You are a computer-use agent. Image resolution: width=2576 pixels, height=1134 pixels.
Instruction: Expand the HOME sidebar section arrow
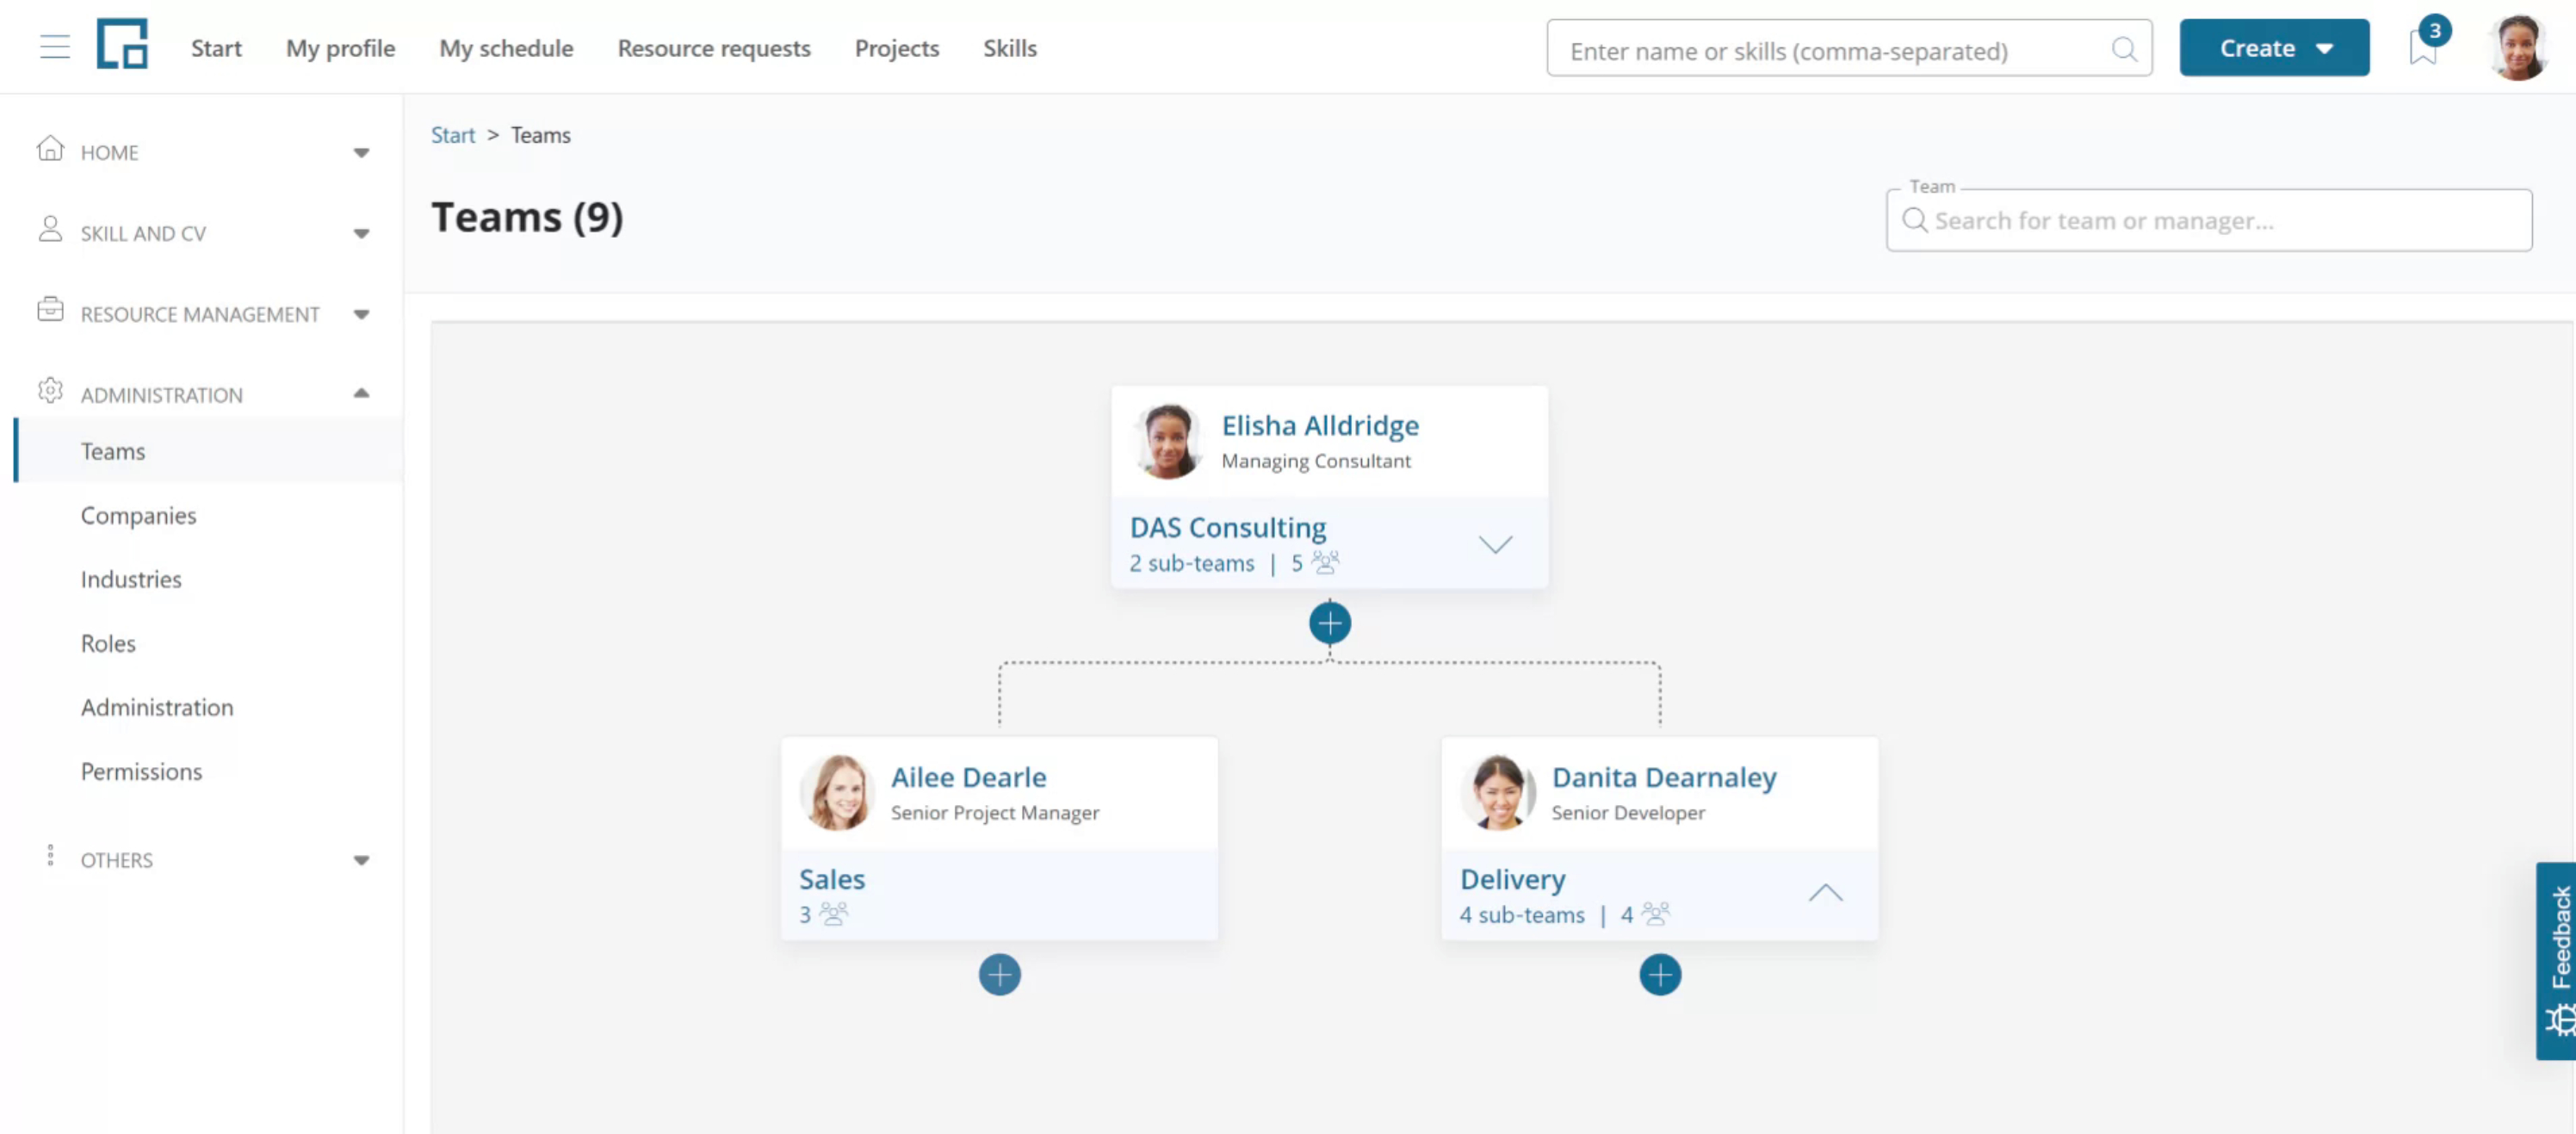pyautogui.click(x=361, y=153)
